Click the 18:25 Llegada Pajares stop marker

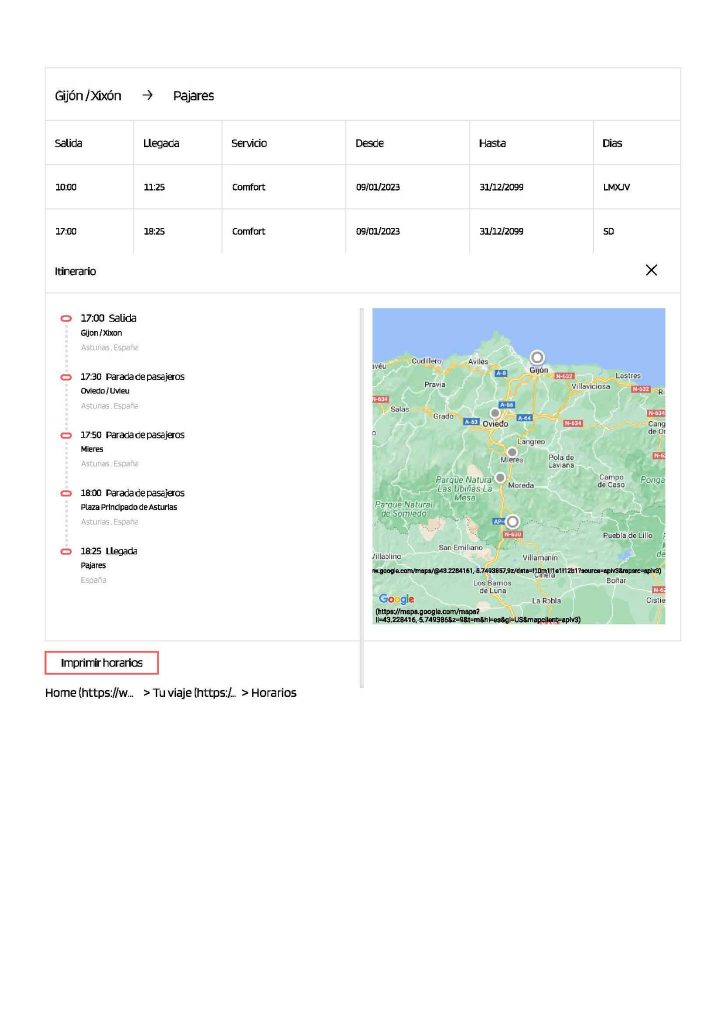66,551
